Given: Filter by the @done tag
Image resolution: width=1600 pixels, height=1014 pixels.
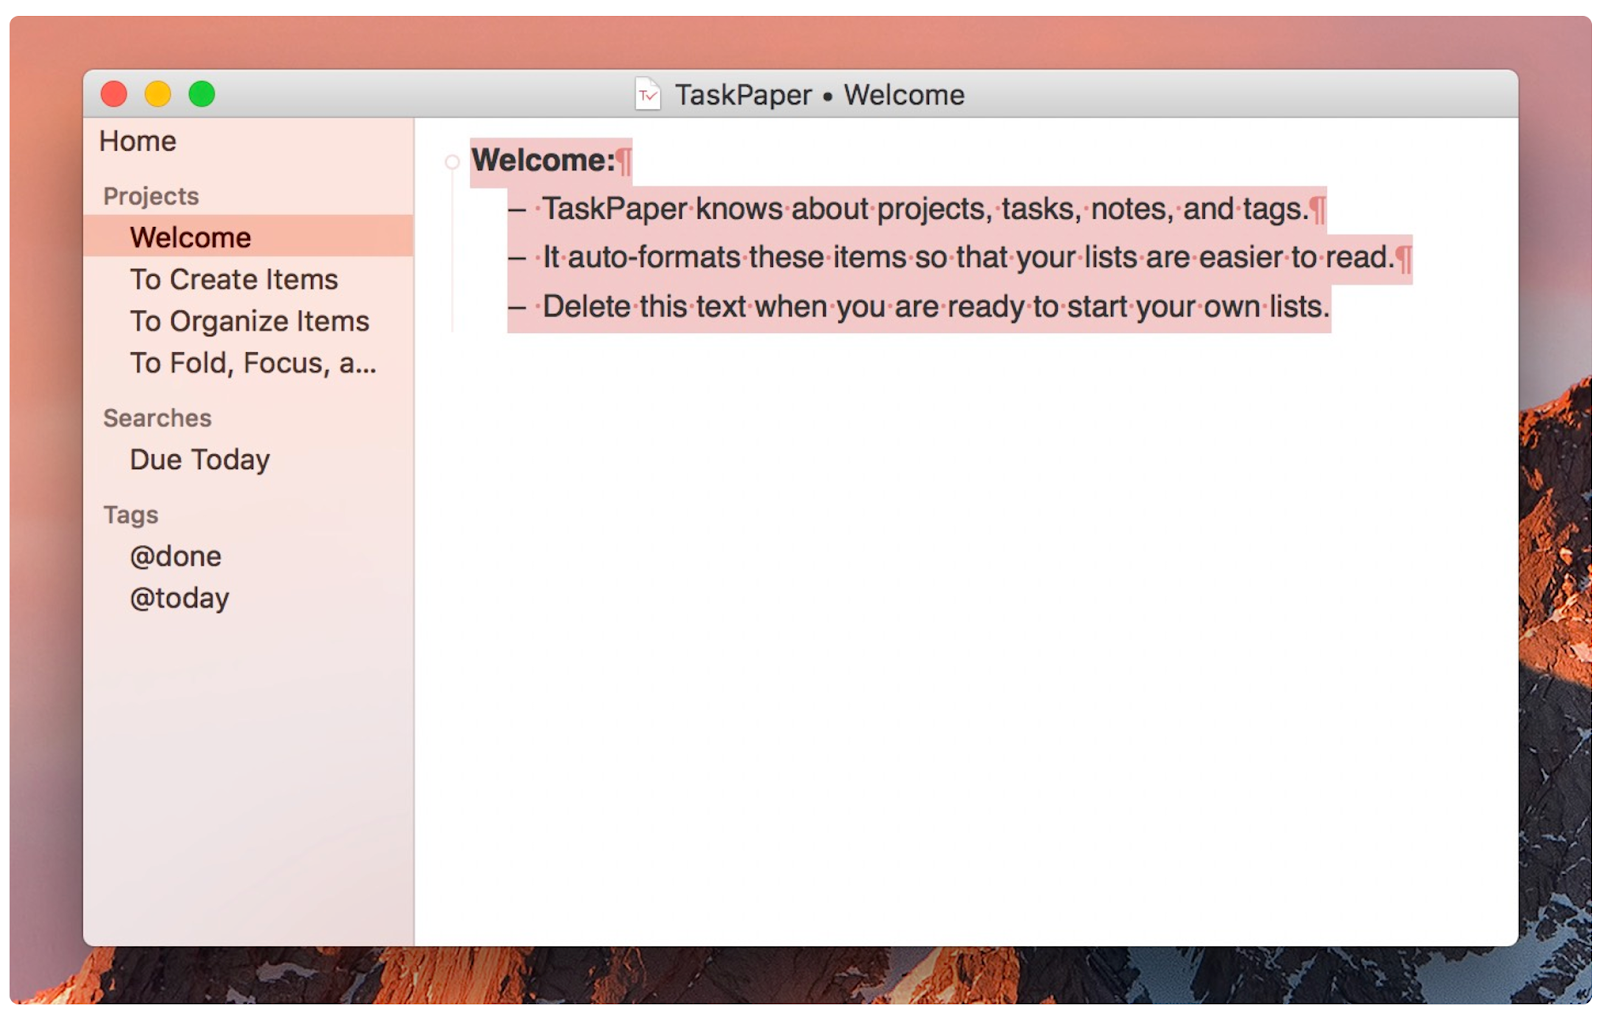Looking at the screenshot, I should point(176,556).
